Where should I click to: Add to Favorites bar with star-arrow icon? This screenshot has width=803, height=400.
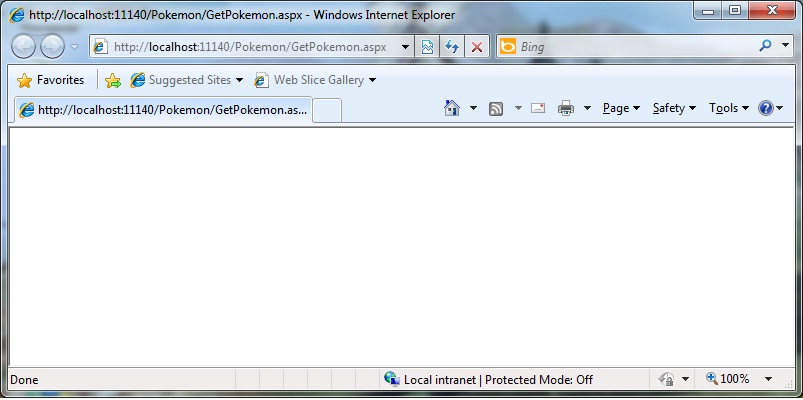[x=113, y=80]
